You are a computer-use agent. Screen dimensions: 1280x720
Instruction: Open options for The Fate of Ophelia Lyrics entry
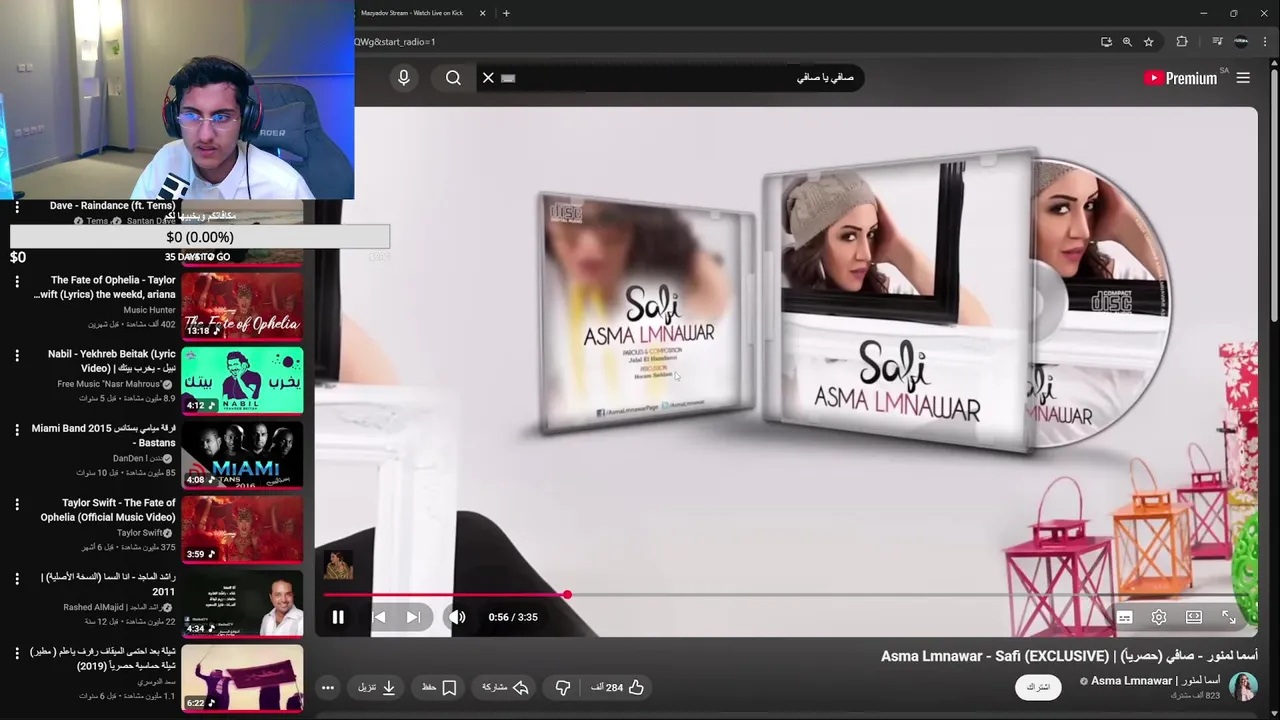(16, 282)
